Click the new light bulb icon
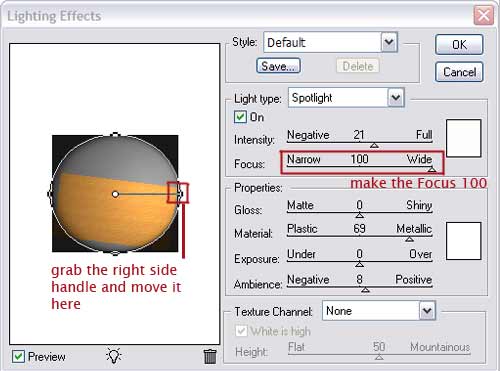500x371 pixels. point(114,356)
